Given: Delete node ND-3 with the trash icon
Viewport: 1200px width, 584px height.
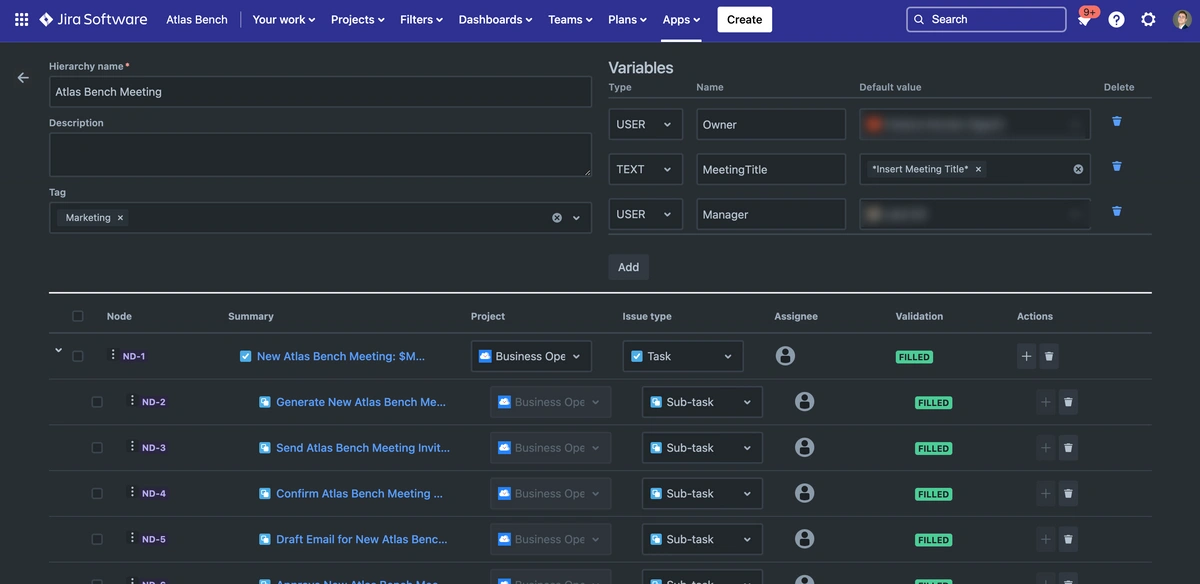Looking at the screenshot, I should point(1068,448).
